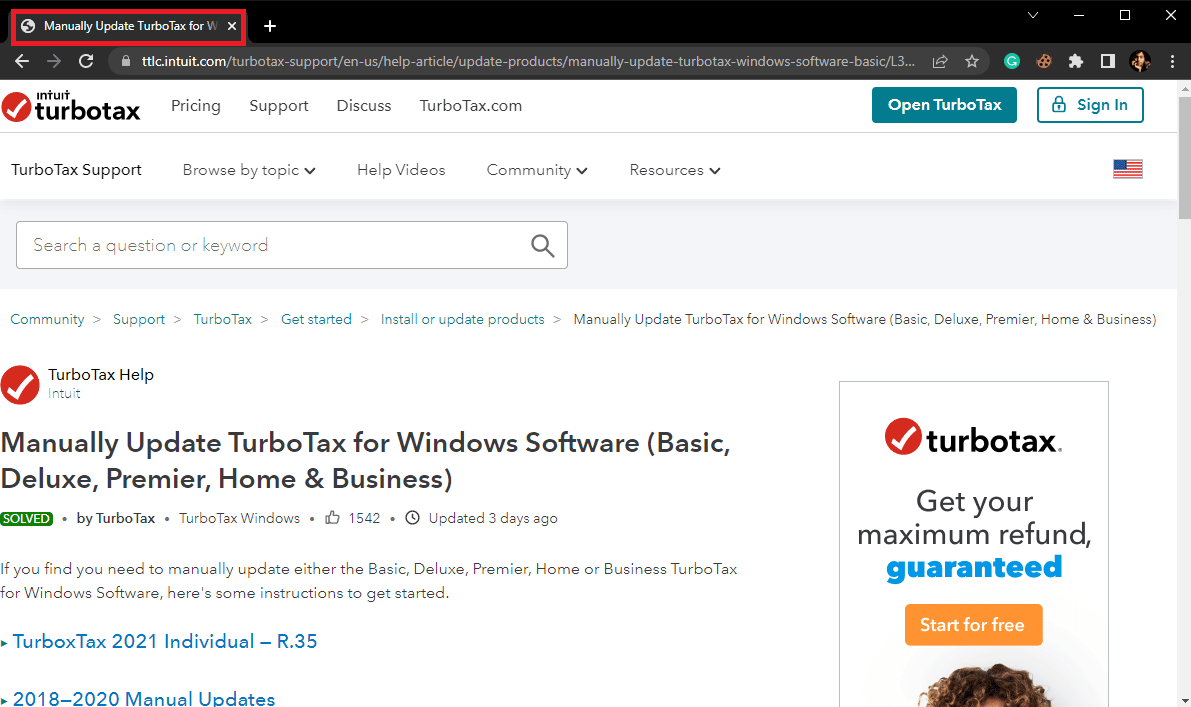Close the Manually Update TurboTax tab
Image resolution: width=1191 pixels, height=707 pixels.
(232, 26)
